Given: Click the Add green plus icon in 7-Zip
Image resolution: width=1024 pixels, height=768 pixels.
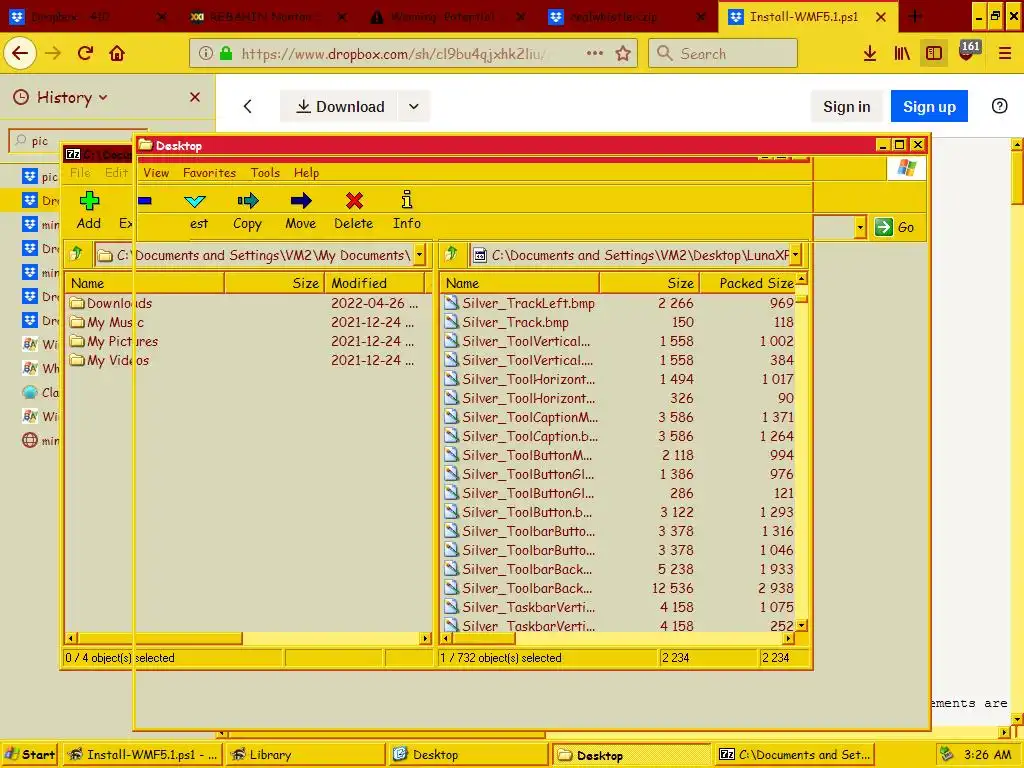Looking at the screenshot, I should (x=89, y=200).
